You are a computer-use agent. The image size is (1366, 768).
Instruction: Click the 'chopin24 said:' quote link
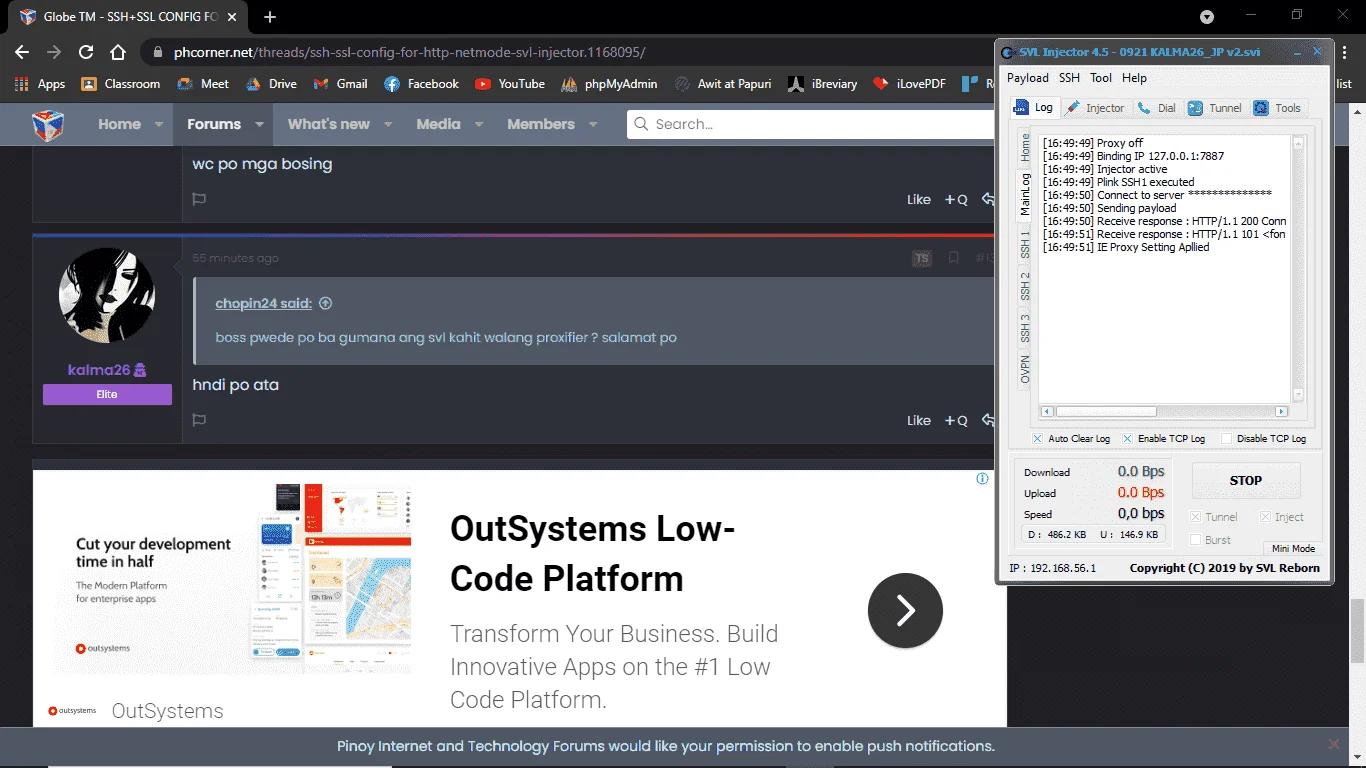pyautogui.click(x=264, y=303)
